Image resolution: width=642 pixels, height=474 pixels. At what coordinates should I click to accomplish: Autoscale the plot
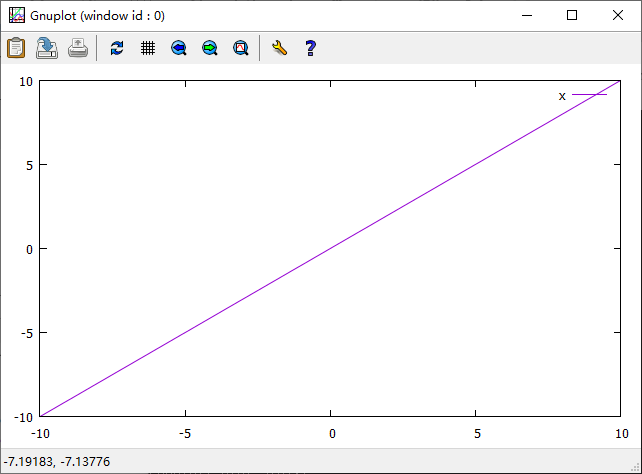click(241, 48)
